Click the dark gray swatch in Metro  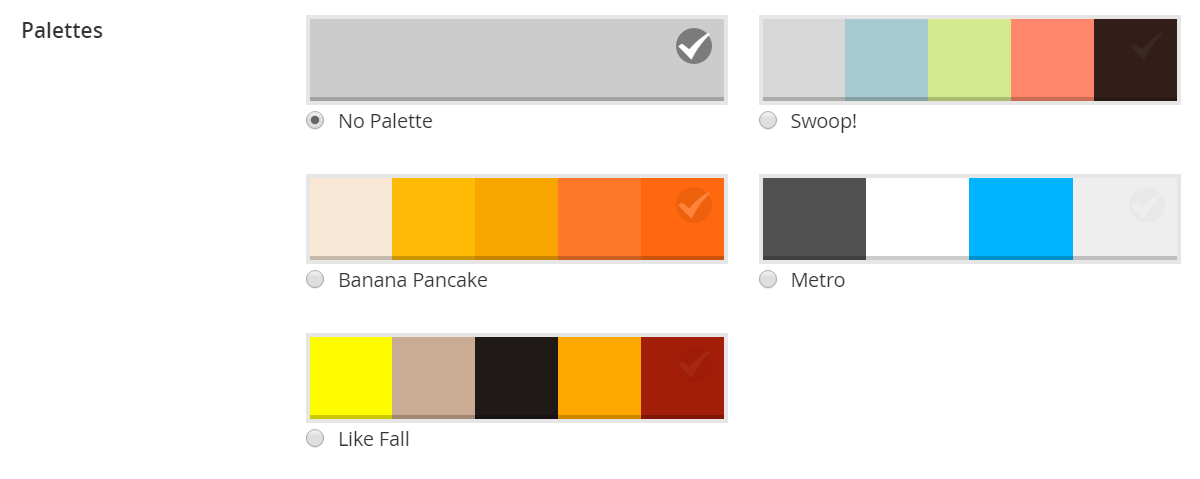pos(814,217)
